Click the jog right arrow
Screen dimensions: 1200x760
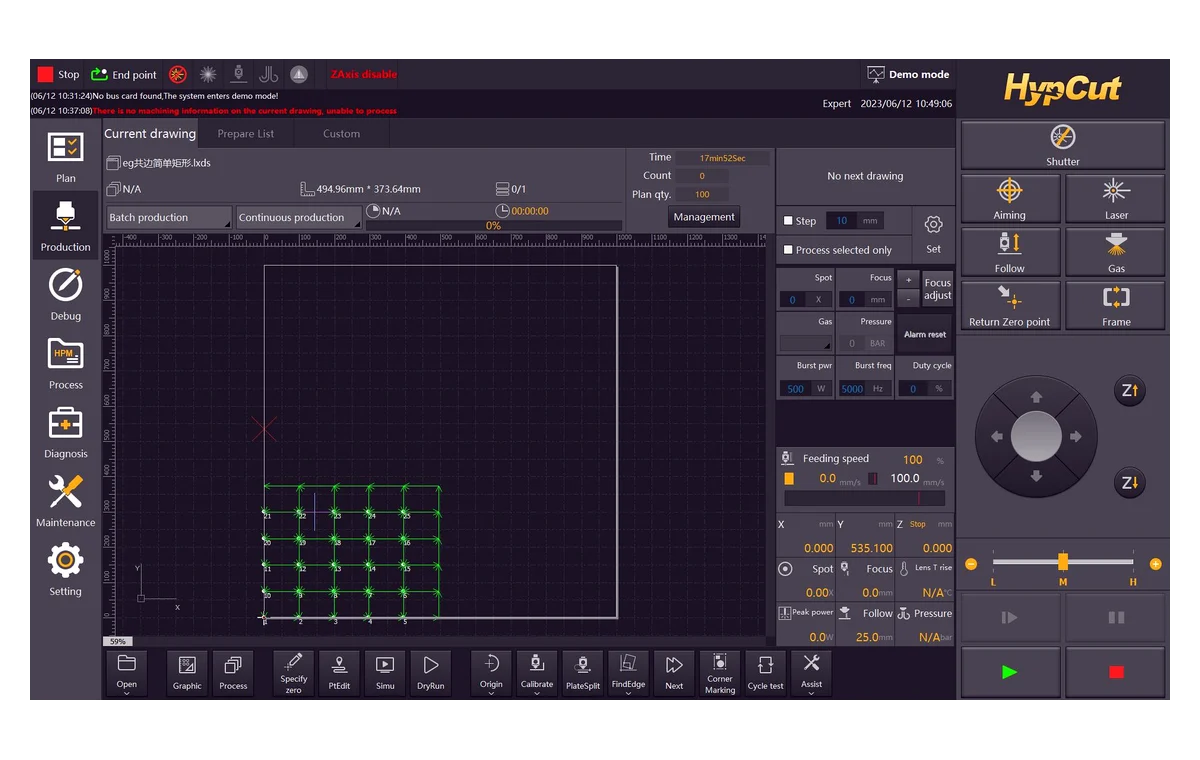[1076, 437]
